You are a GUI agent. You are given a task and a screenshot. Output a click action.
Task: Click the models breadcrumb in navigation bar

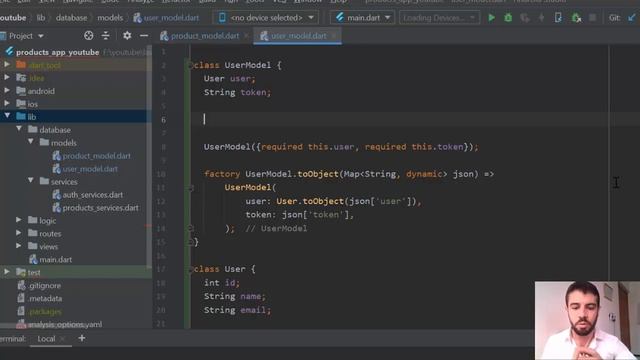110,18
